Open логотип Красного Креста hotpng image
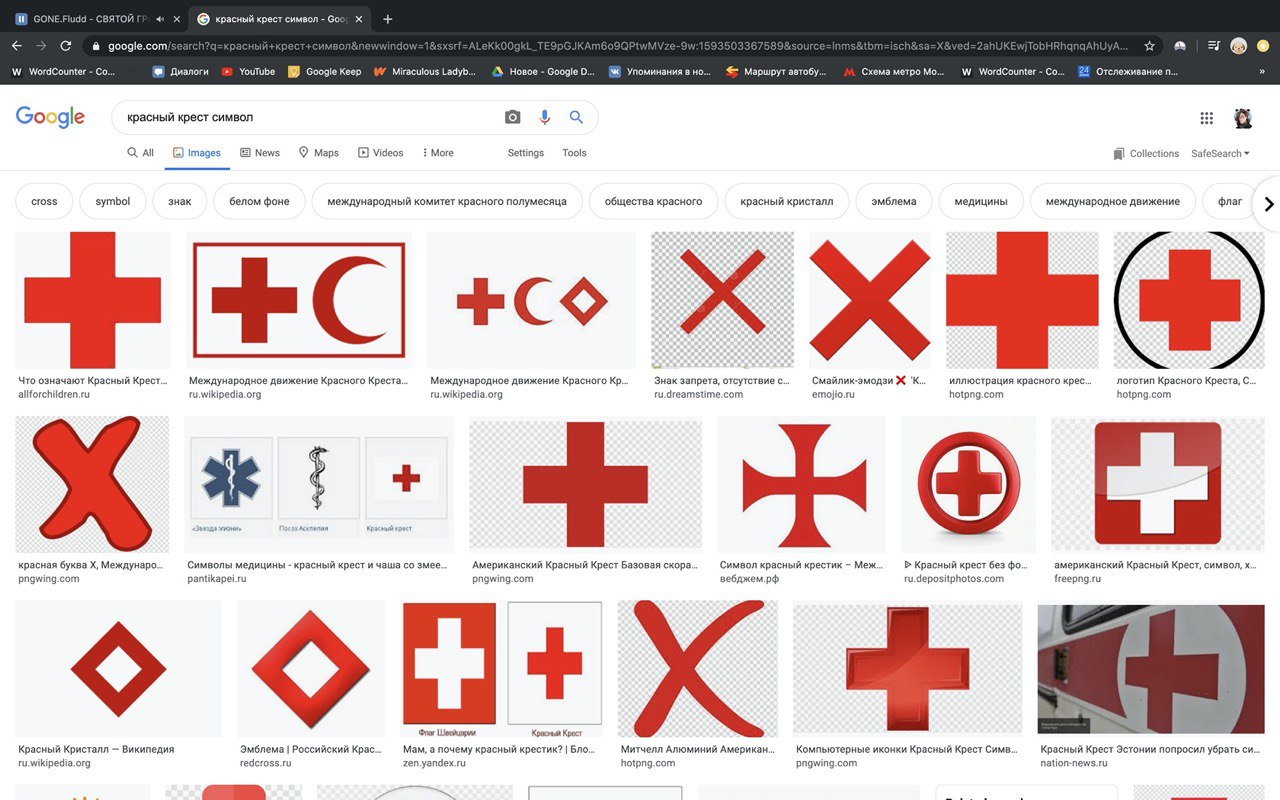 click(x=1189, y=300)
